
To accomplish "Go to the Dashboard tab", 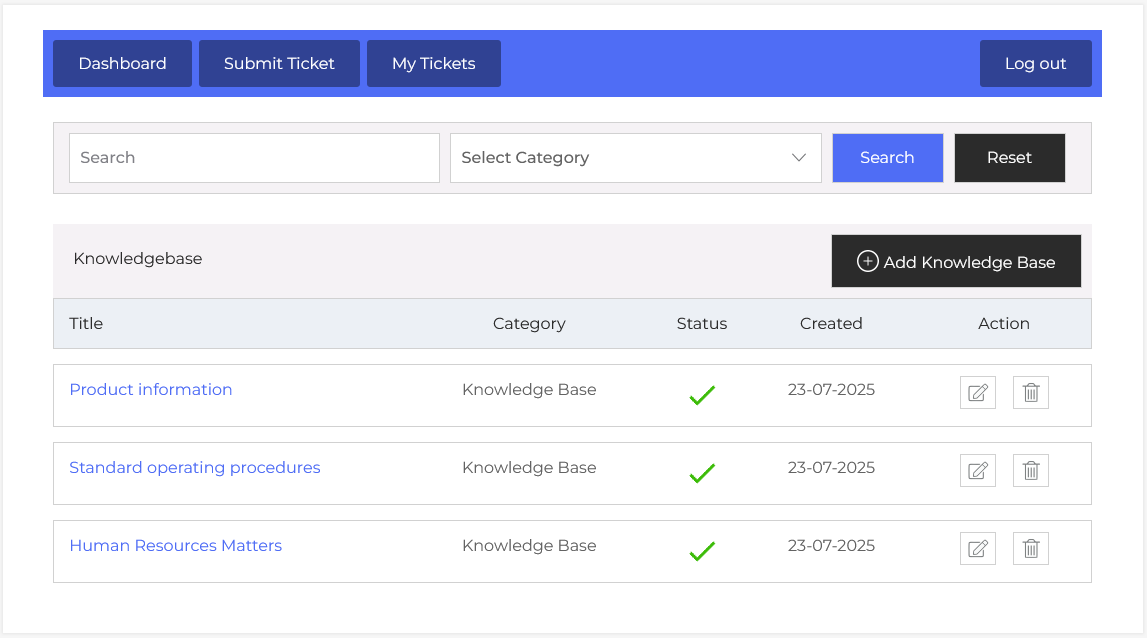I will click(x=122, y=64).
